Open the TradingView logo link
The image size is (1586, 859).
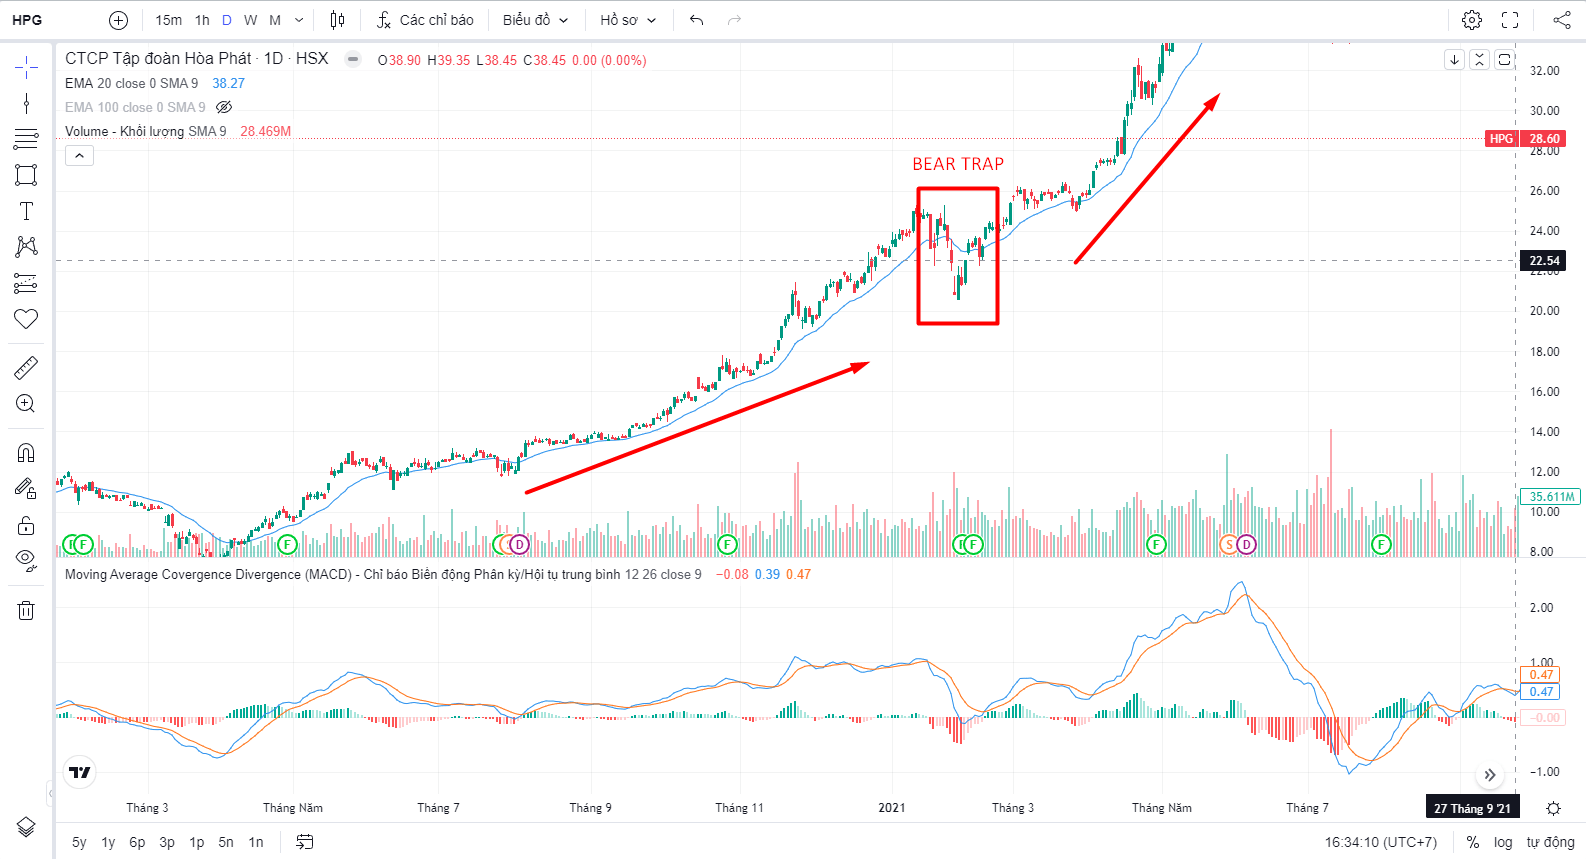coord(80,772)
